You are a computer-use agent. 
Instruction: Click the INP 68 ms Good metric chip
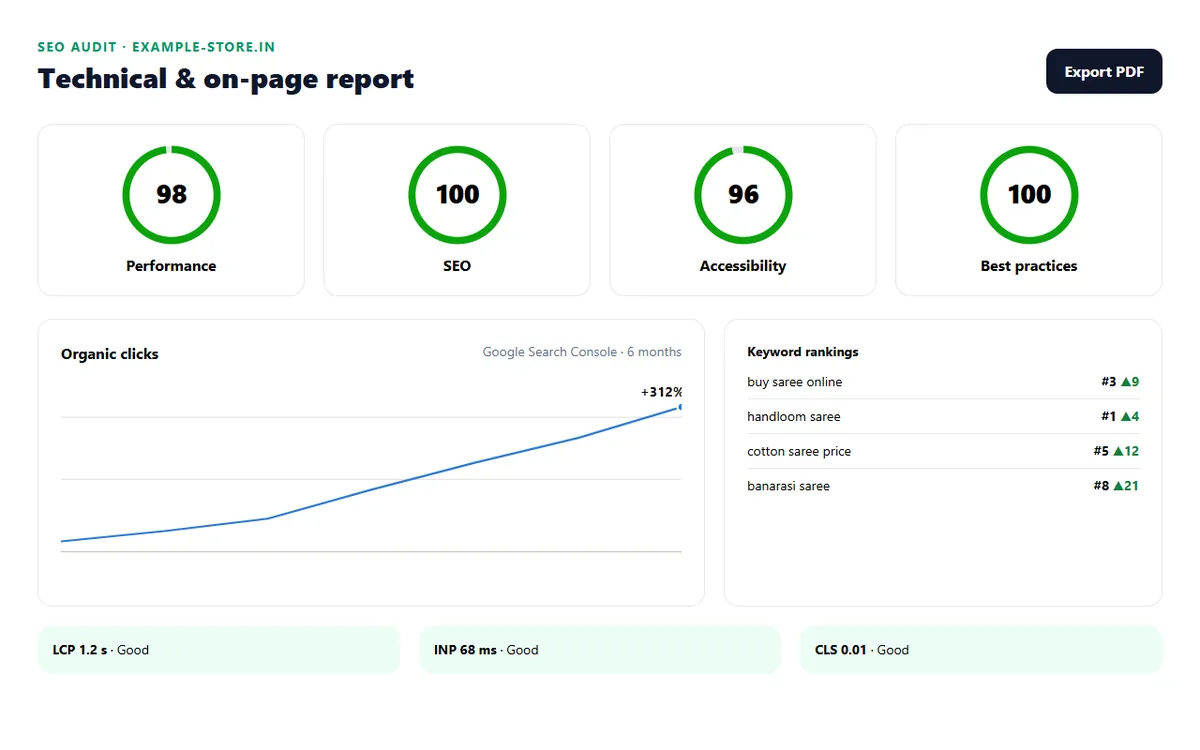pos(600,650)
